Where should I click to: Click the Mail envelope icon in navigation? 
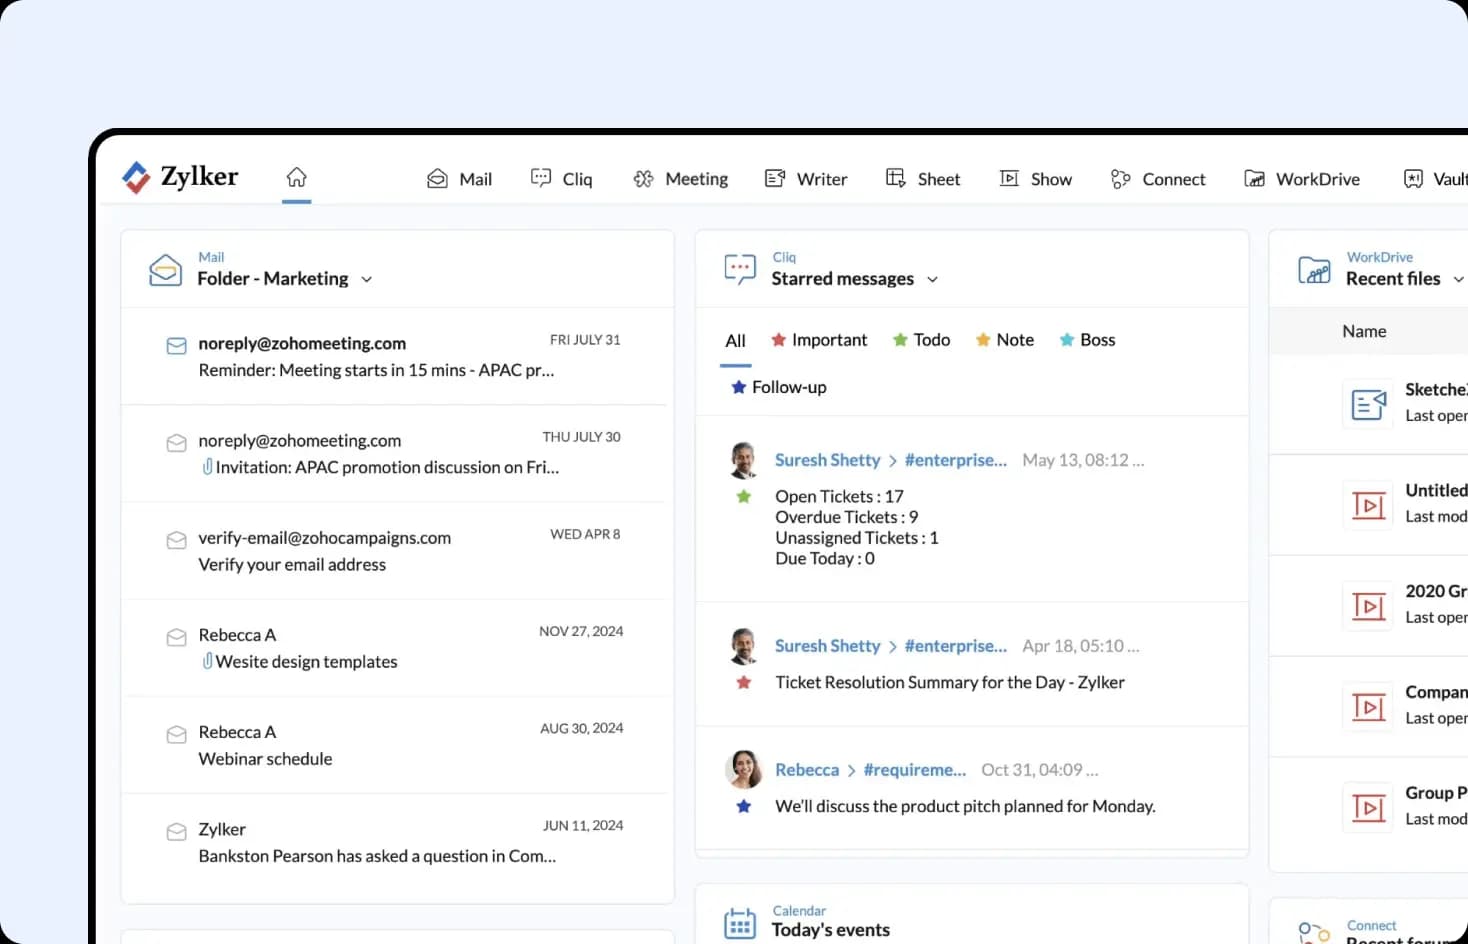pyautogui.click(x=437, y=179)
